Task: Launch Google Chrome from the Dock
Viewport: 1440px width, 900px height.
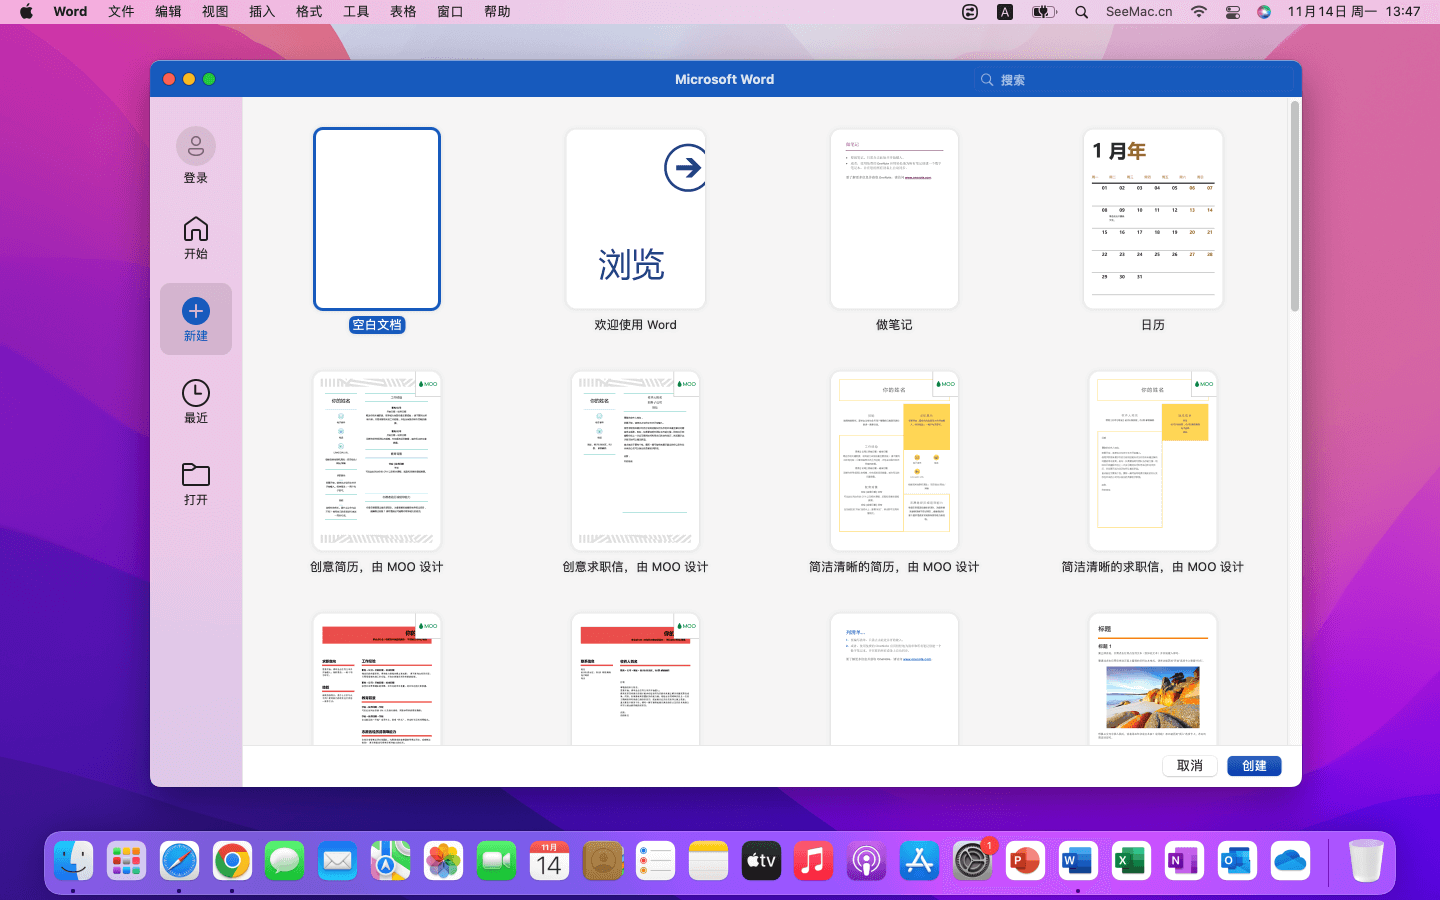Action: click(x=232, y=861)
